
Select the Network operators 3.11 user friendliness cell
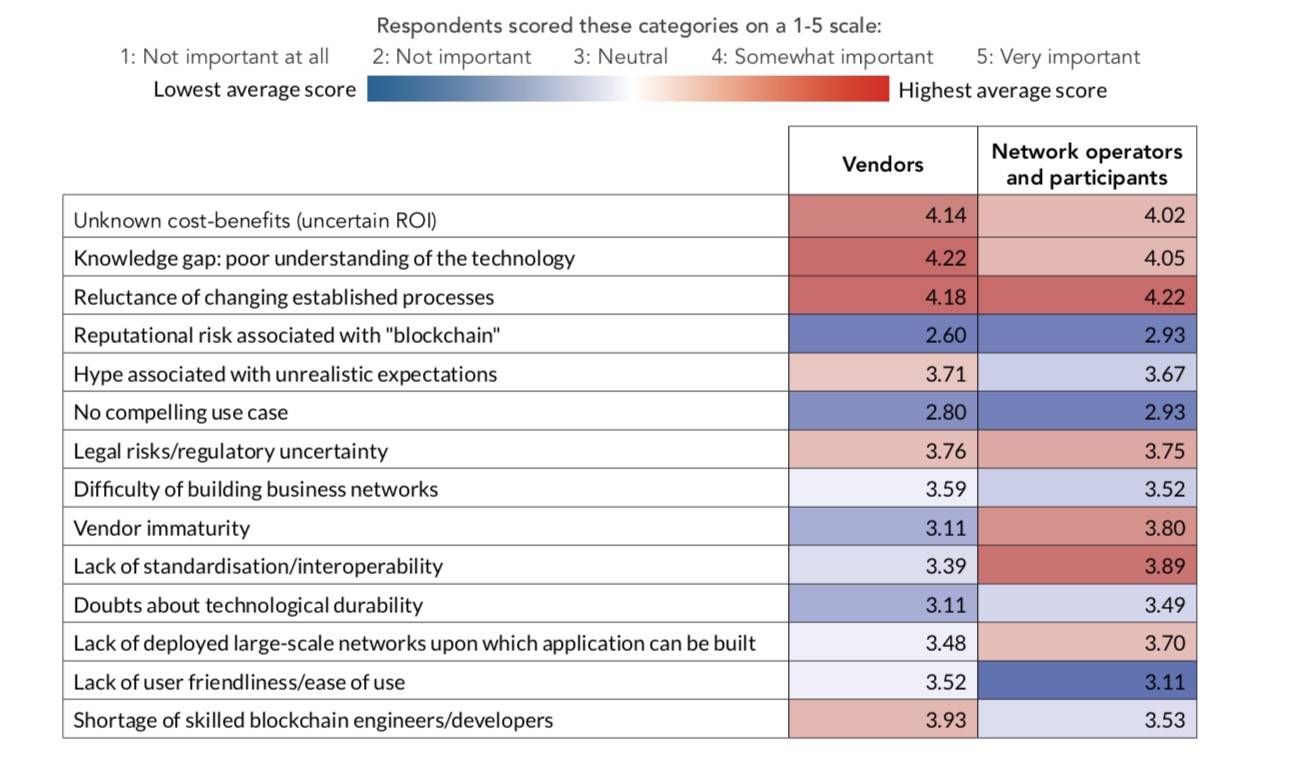click(1087, 682)
